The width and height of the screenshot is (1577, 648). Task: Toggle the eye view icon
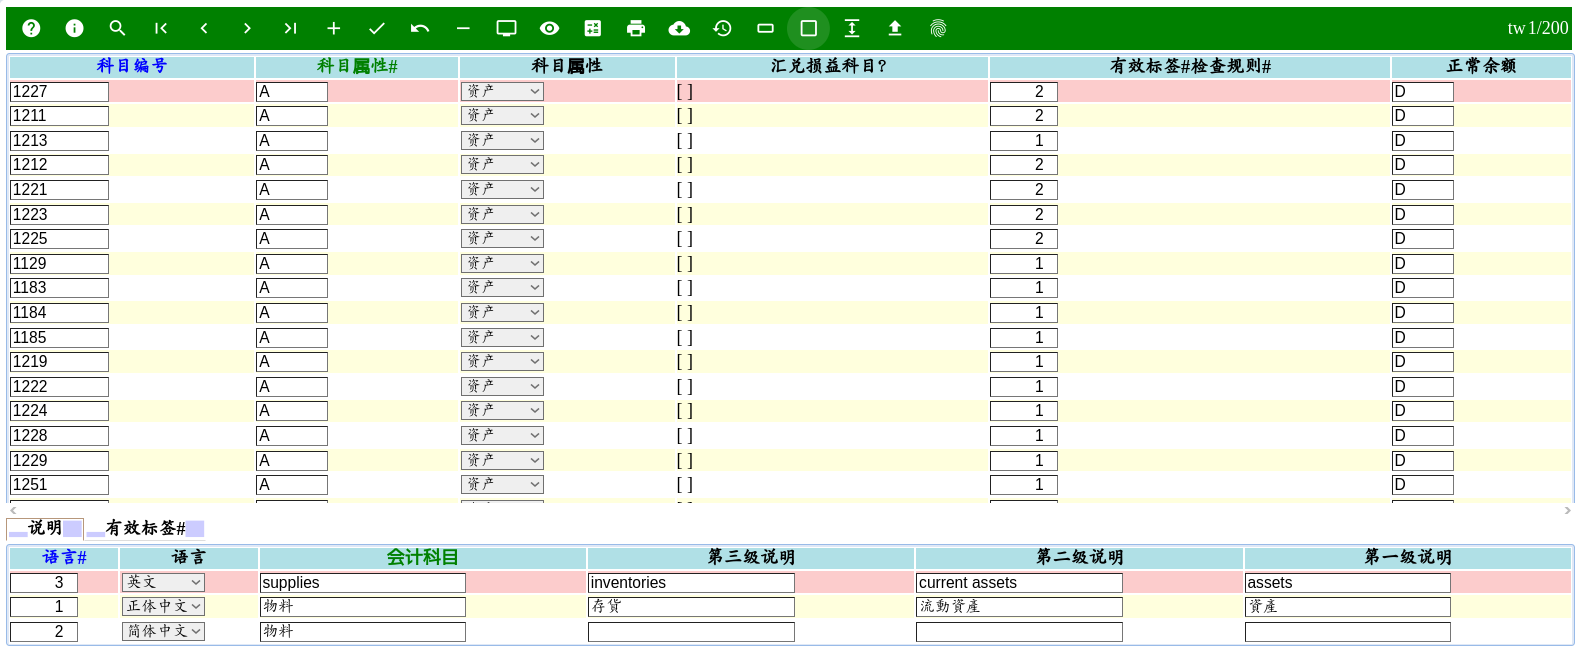[549, 28]
